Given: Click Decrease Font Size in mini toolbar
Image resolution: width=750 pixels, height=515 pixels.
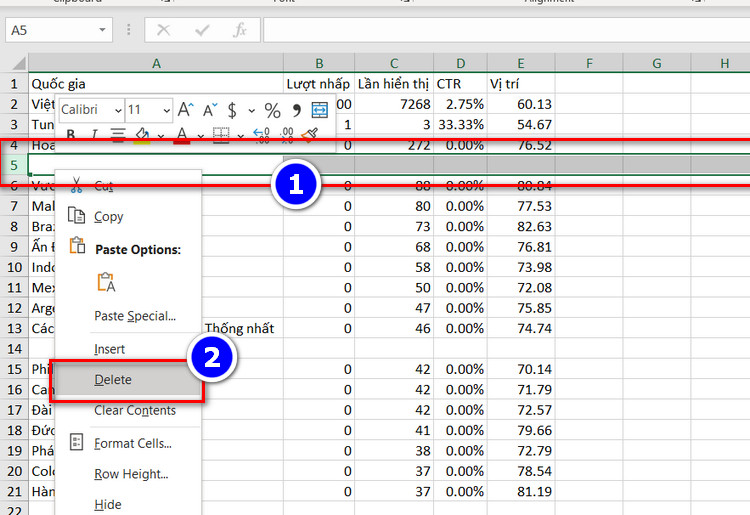Looking at the screenshot, I should tap(210, 110).
